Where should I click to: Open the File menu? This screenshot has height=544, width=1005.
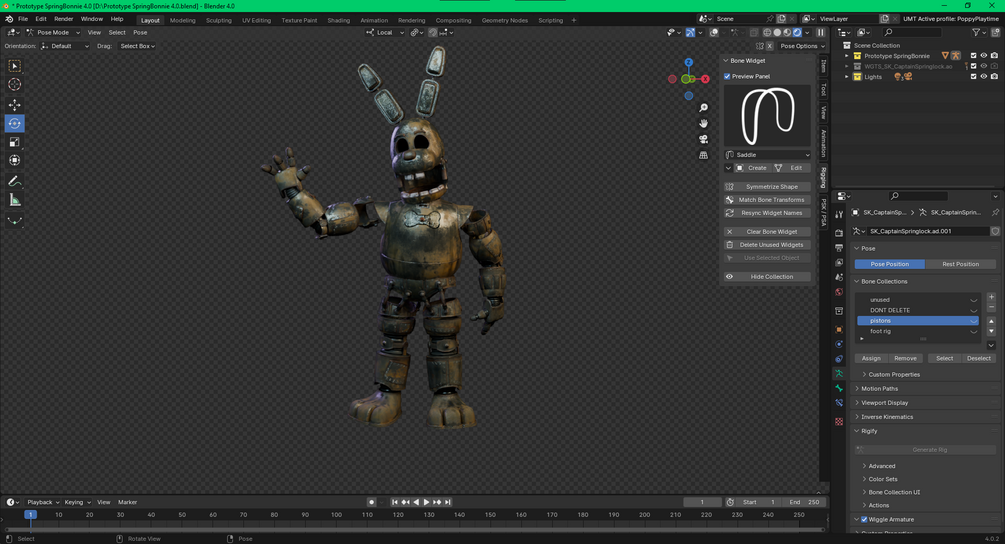click(x=23, y=19)
